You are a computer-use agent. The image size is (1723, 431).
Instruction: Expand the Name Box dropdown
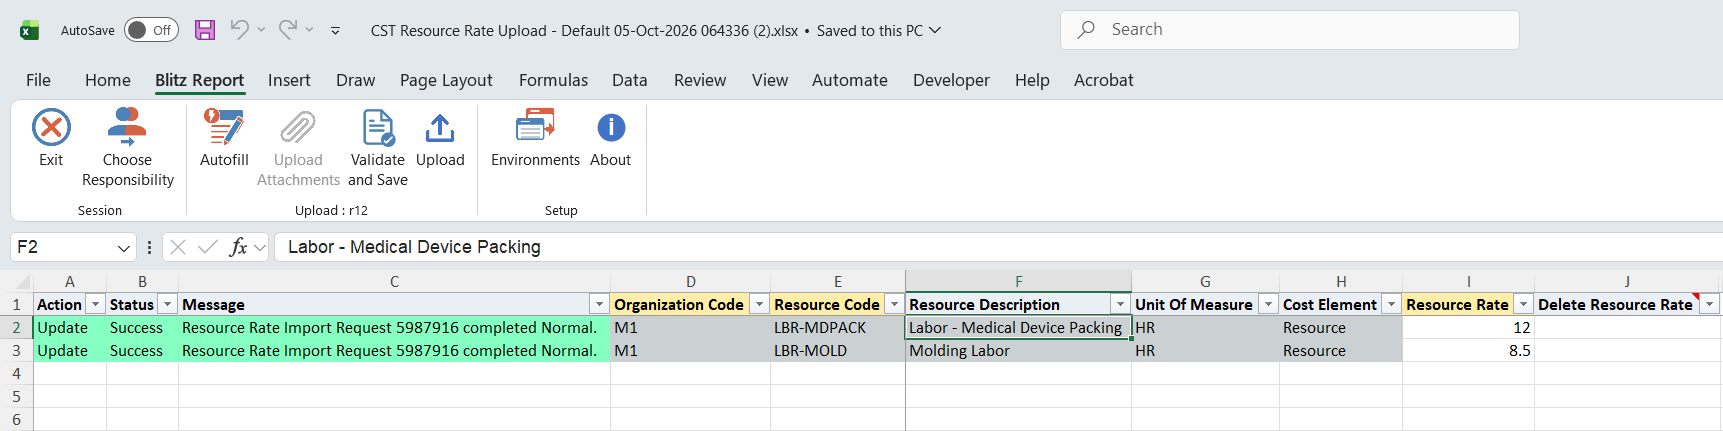(123, 247)
